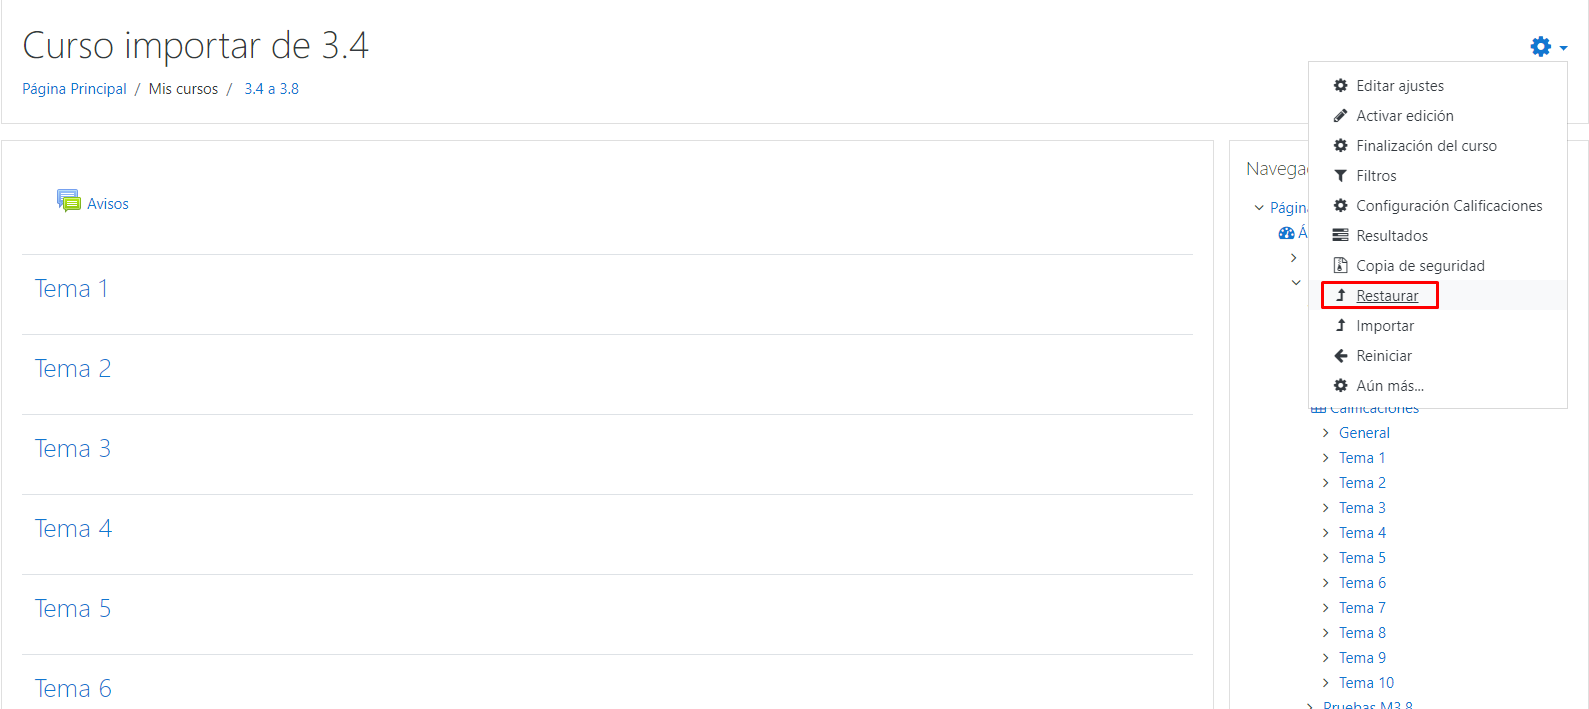Click the pencil icon for Activar edición
The height and width of the screenshot is (709, 1589).
[x=1341, y=116]
